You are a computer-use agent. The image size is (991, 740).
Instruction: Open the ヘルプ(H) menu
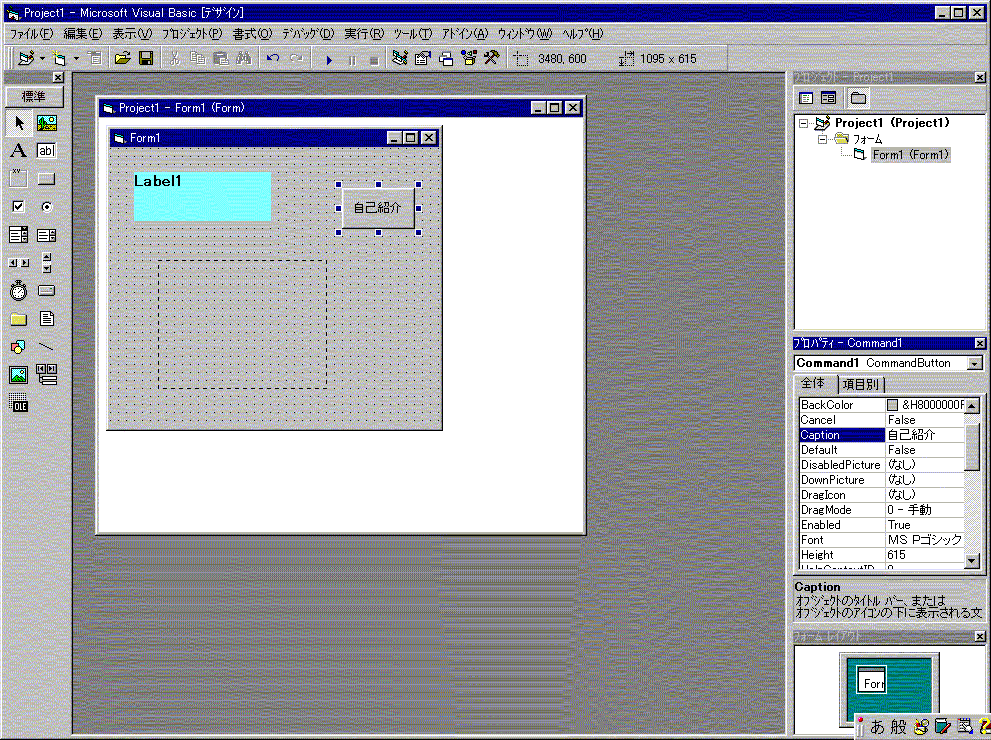point(583,34)
